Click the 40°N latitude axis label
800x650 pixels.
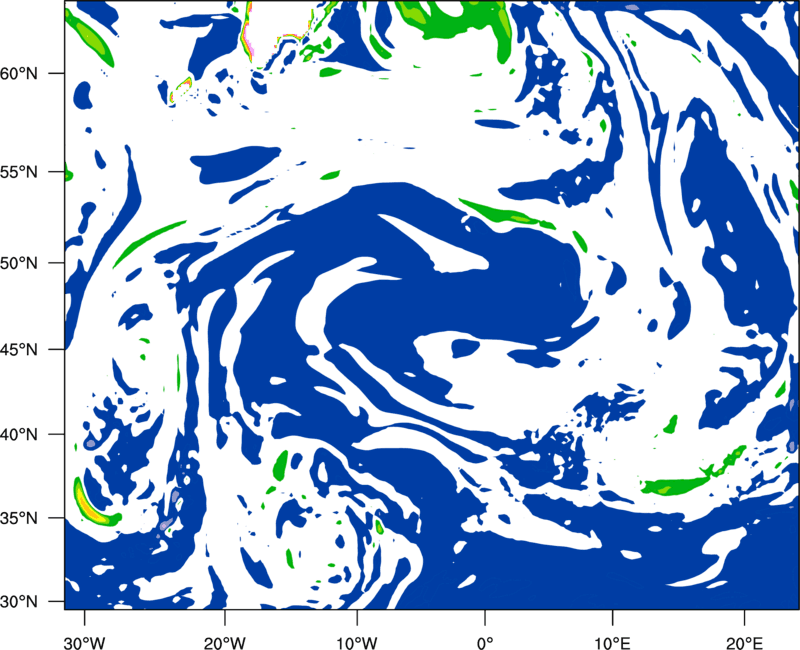tap(19, 435)
